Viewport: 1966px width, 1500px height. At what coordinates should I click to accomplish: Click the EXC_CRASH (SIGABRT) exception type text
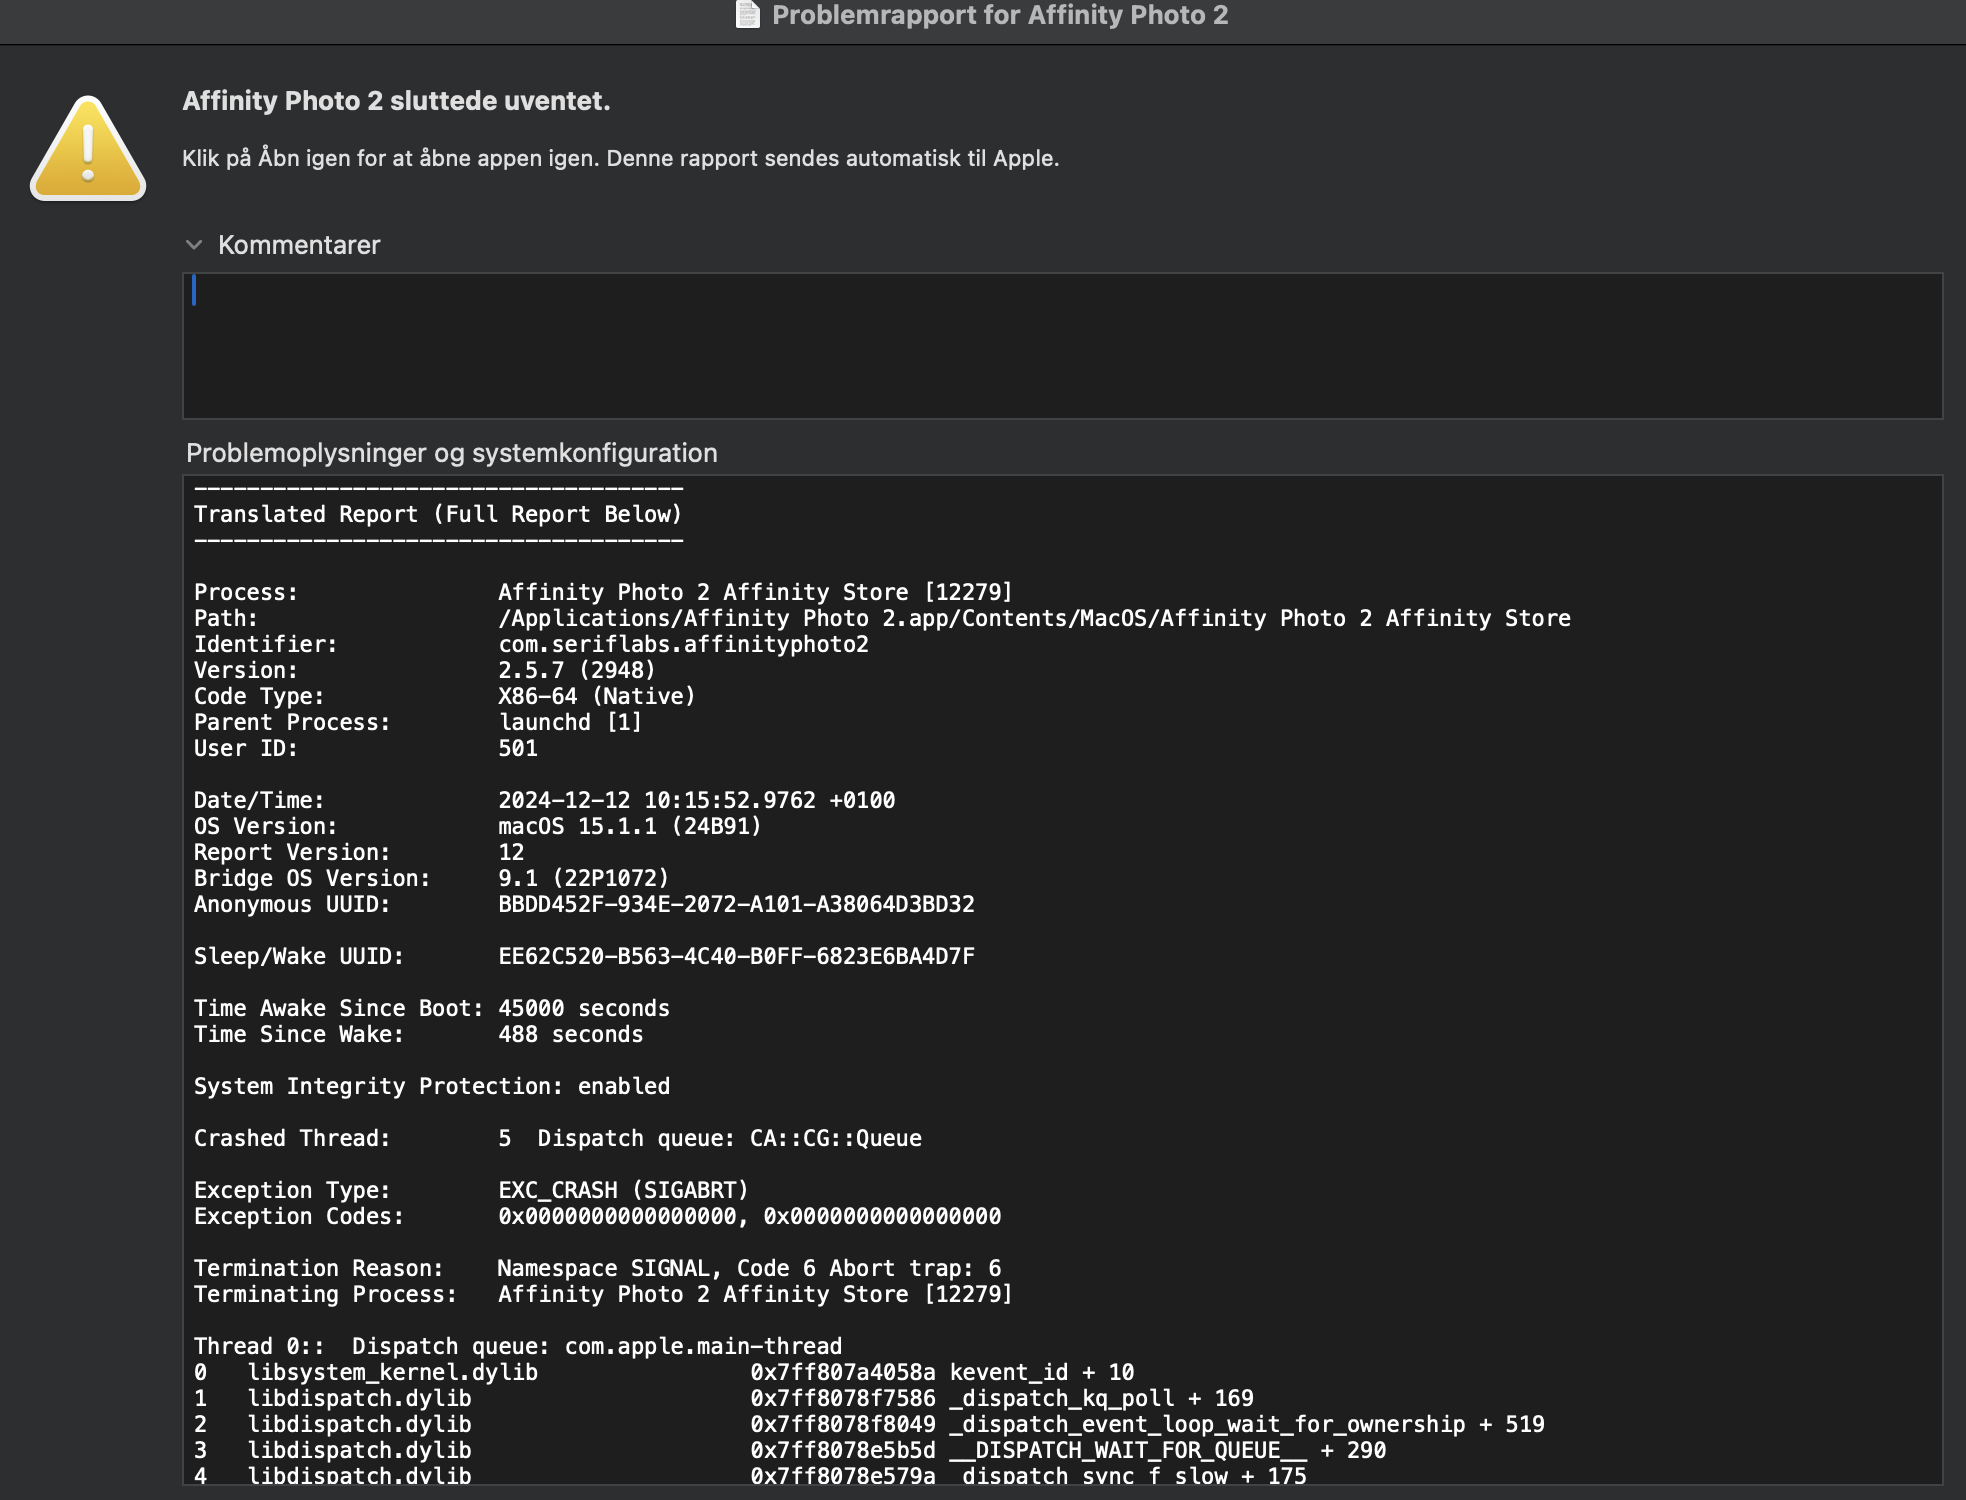pos(623,1190)
